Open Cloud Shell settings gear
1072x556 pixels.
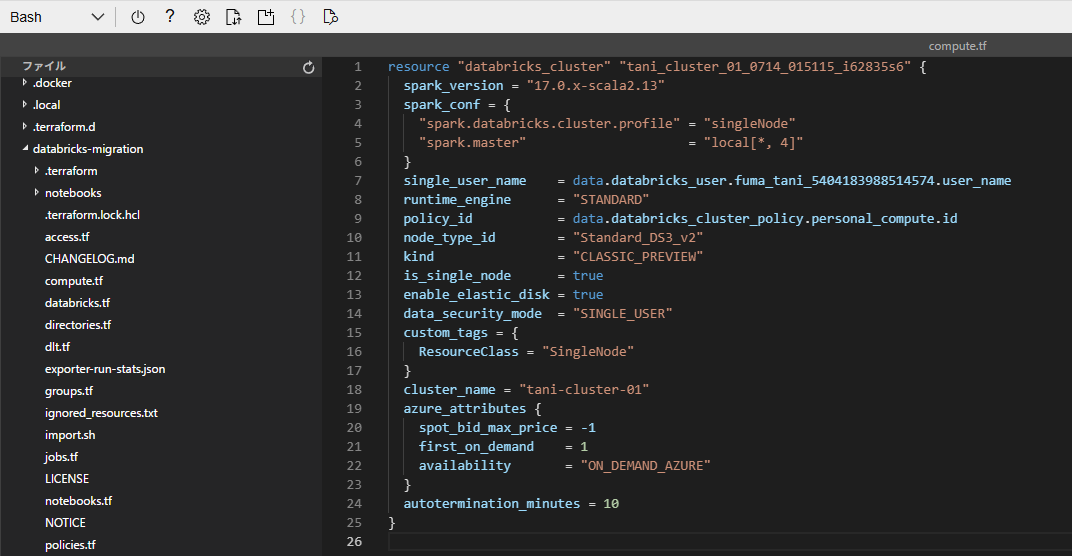(x=202, y=17)
